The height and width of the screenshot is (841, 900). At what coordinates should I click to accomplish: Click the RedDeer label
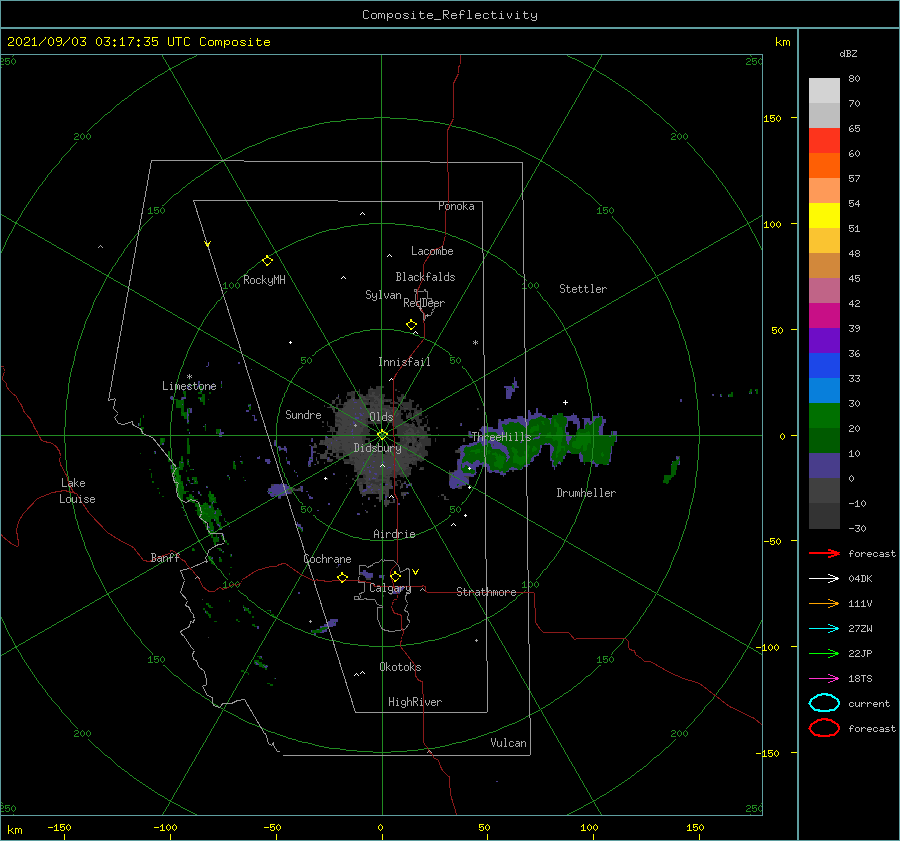[424, 303]
